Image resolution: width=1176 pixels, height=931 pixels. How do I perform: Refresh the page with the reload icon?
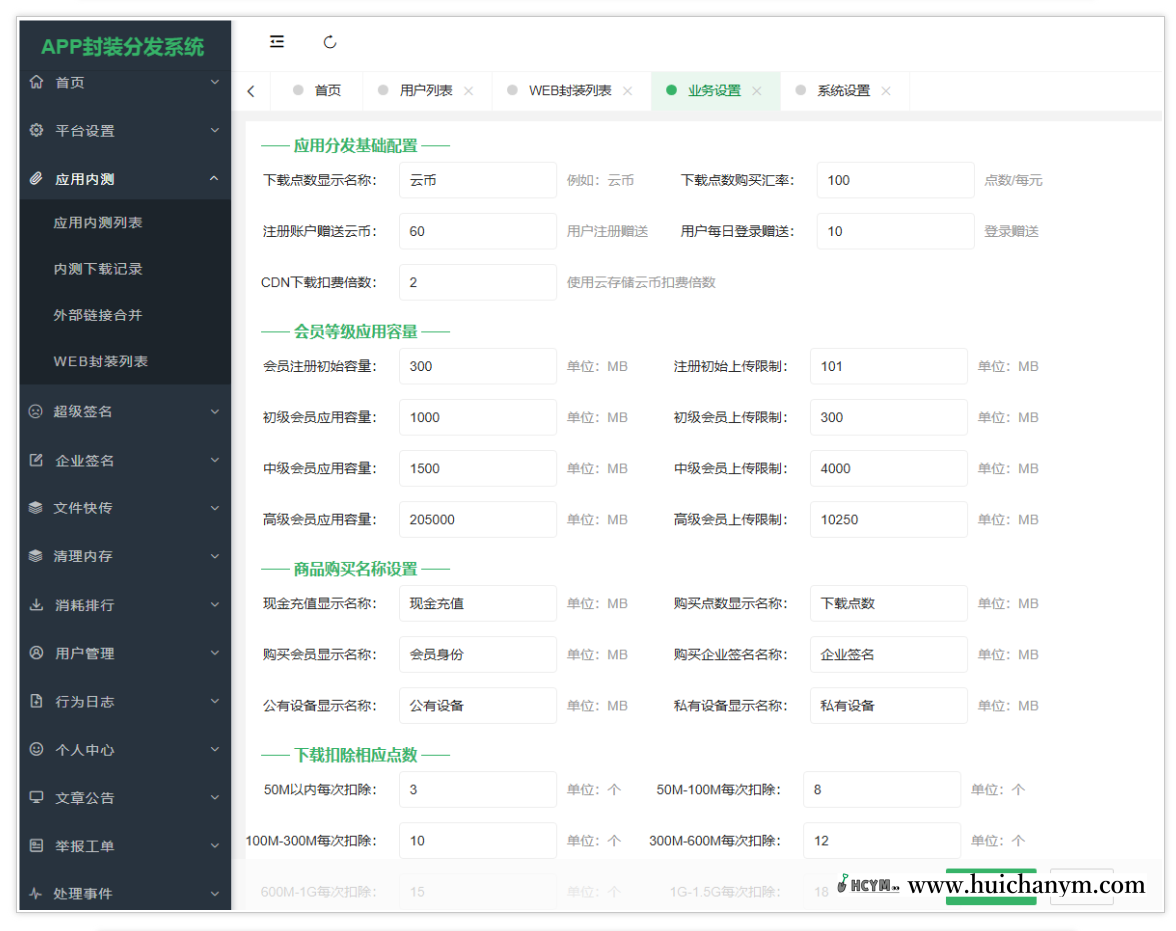330,42
